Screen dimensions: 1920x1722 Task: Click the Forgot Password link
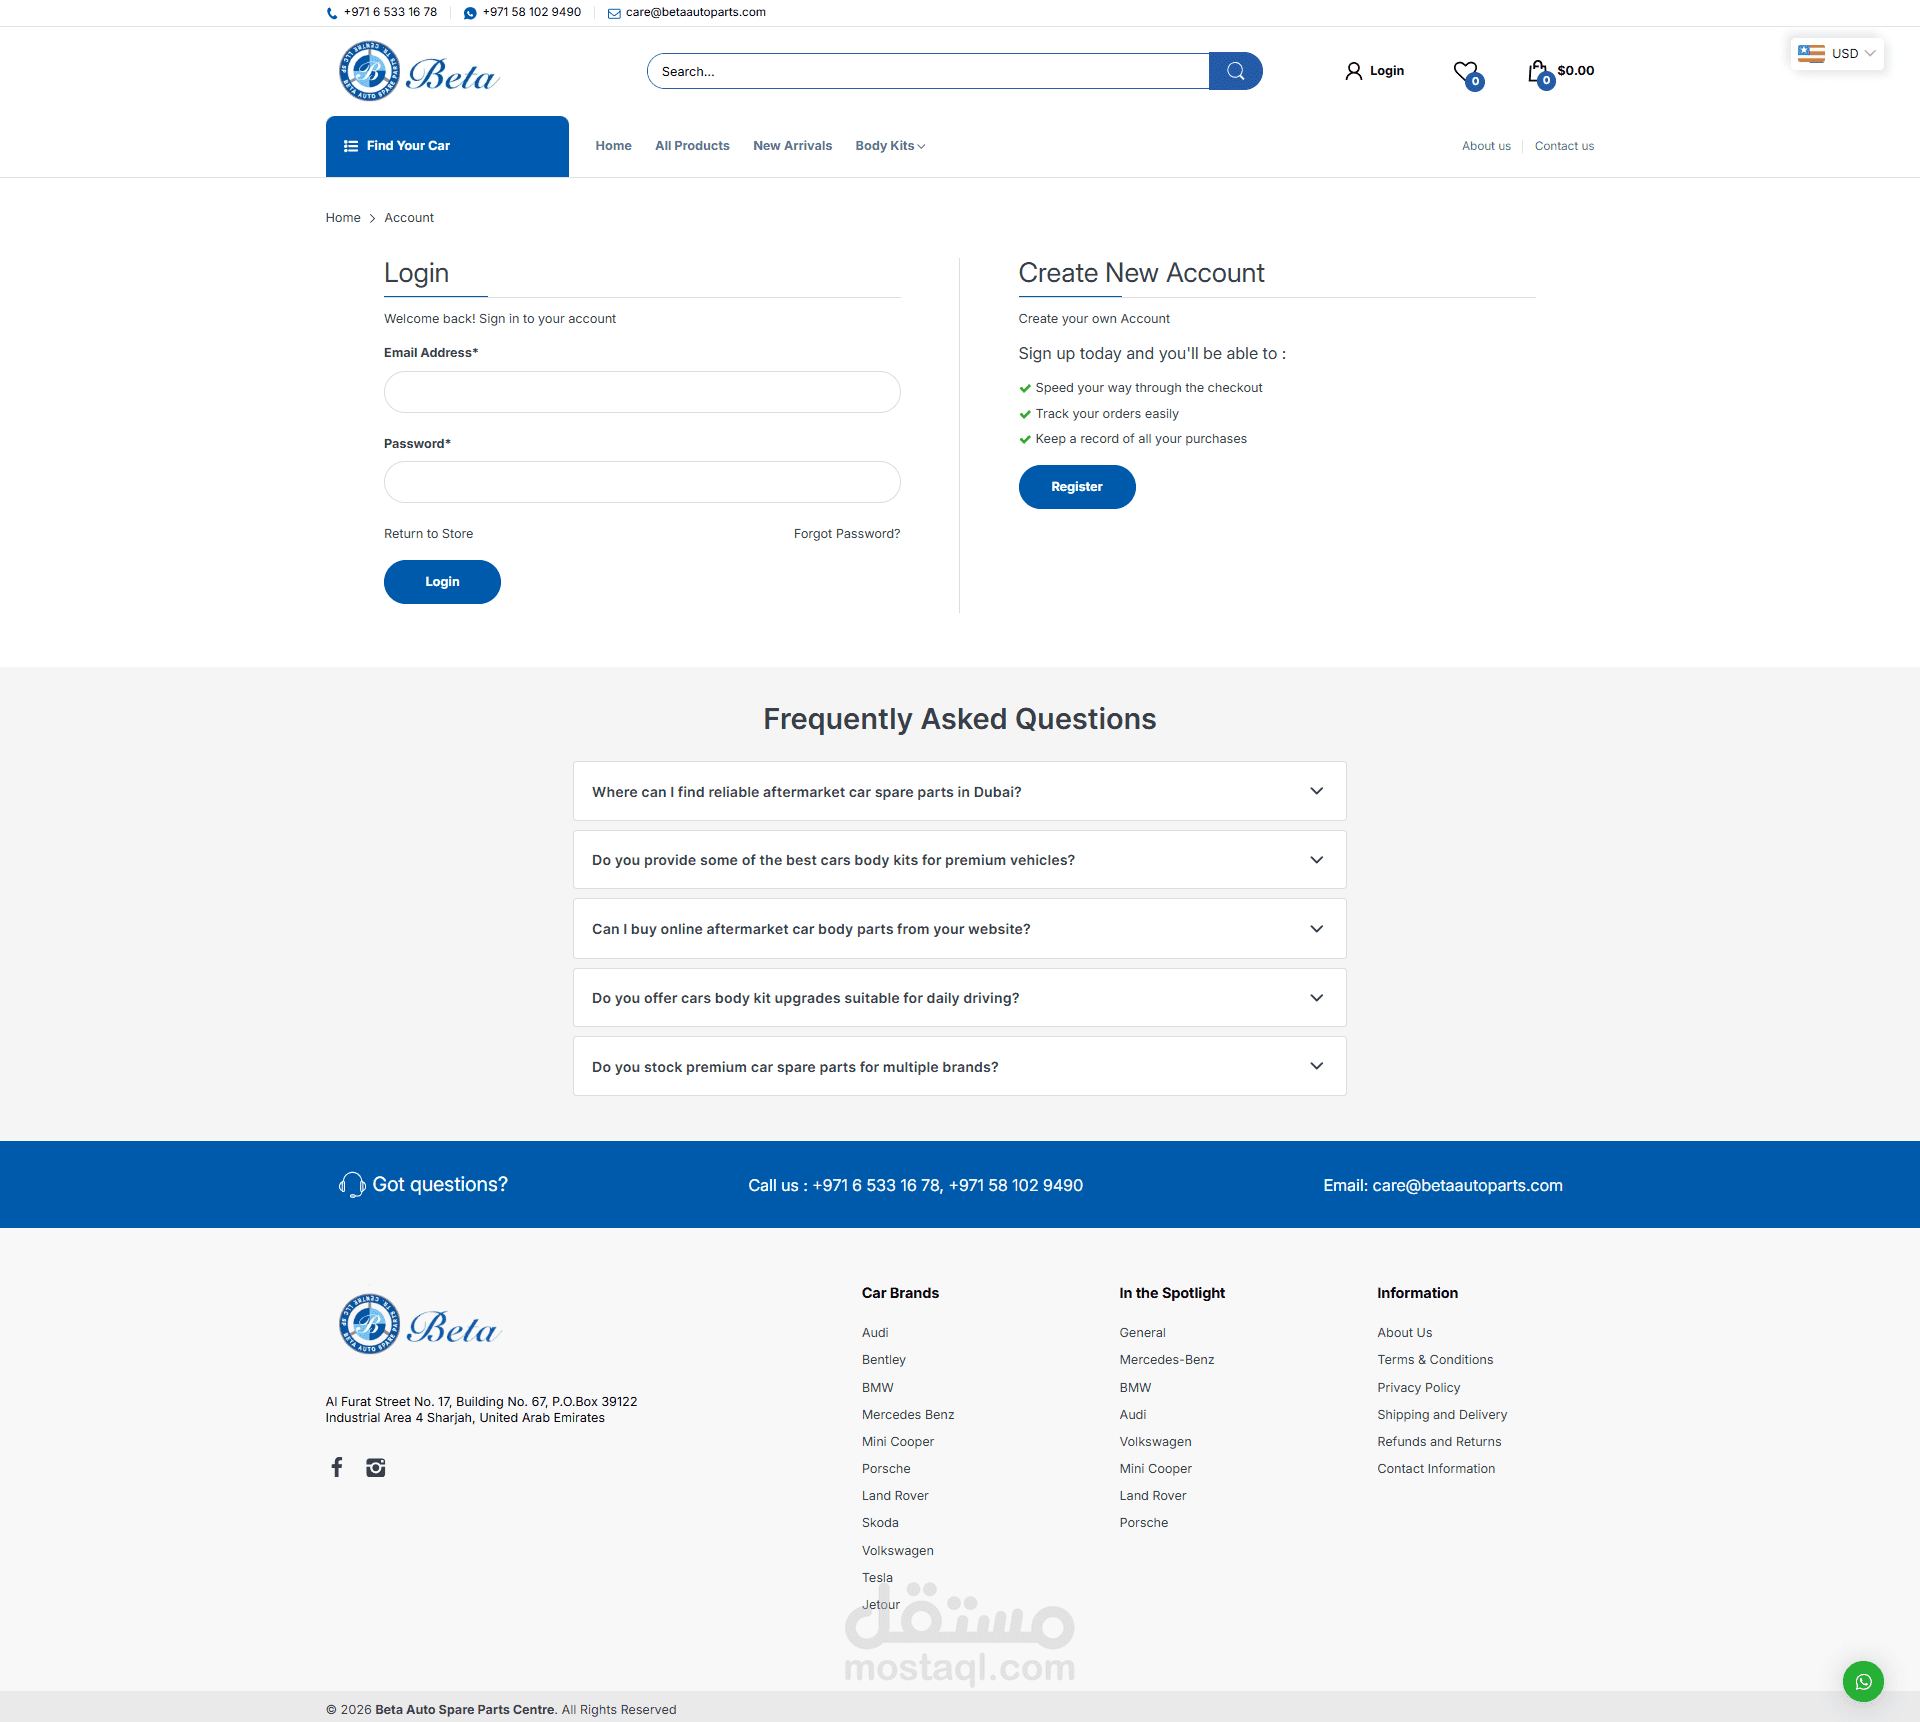point(846,534)
